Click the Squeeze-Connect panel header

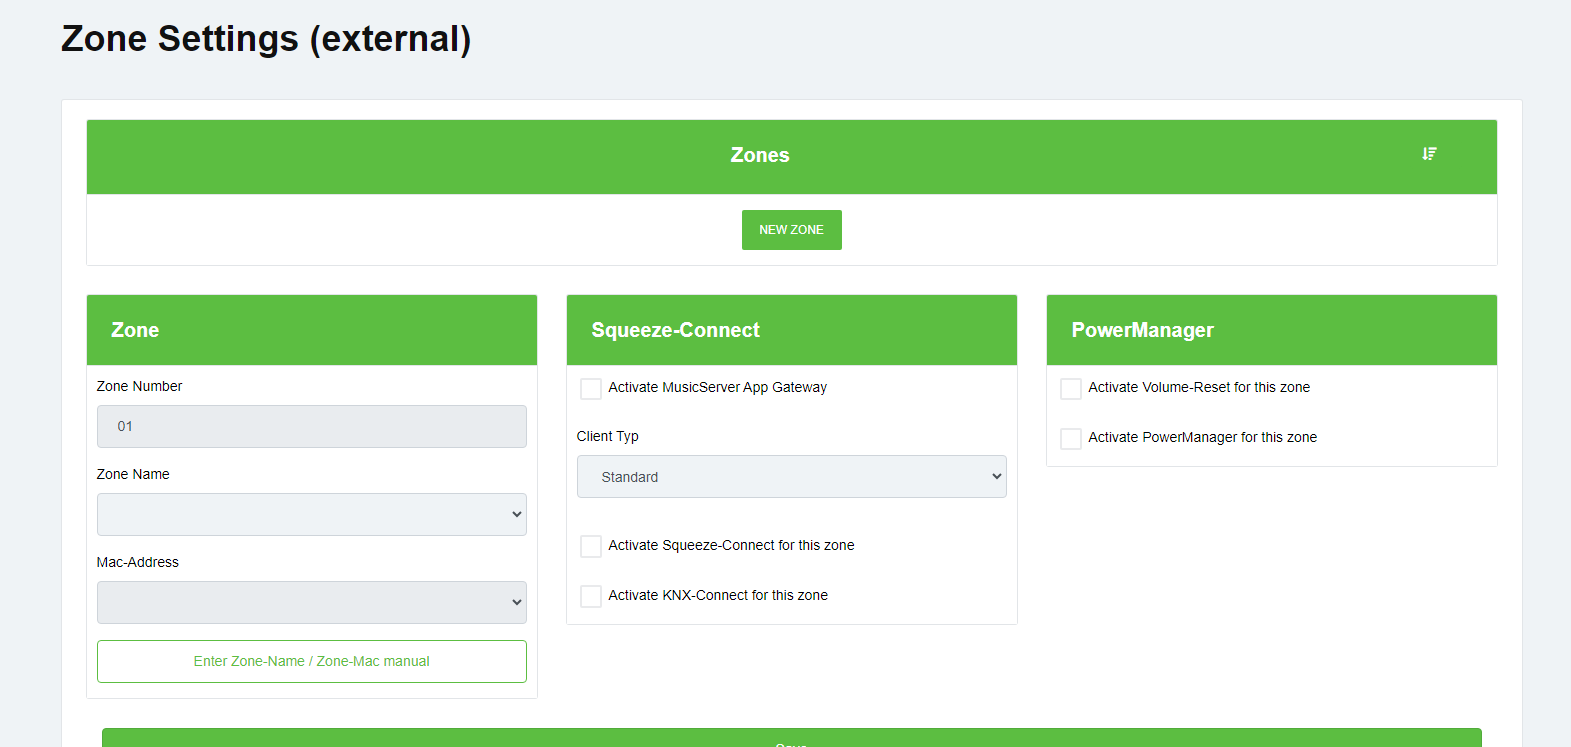coord(676,330)
